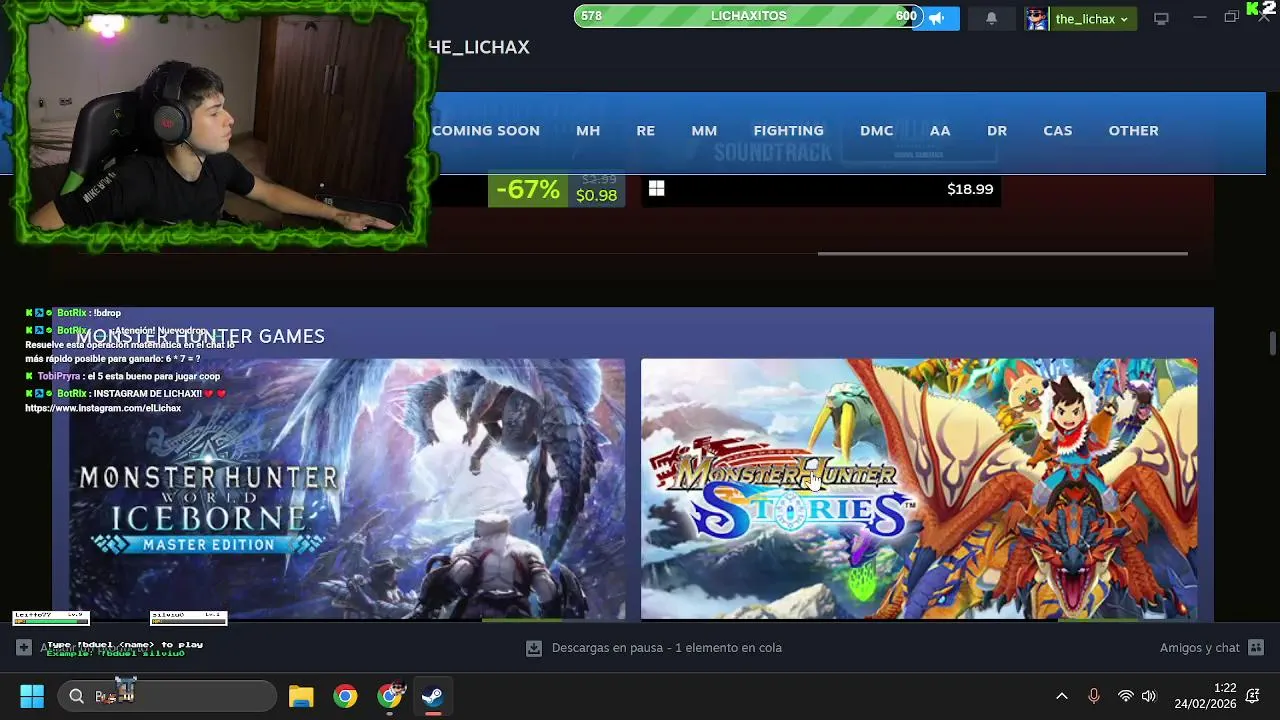This screenshot has height=720, width=1280.
Task: Select the MM tab
Action: point(704,131)
